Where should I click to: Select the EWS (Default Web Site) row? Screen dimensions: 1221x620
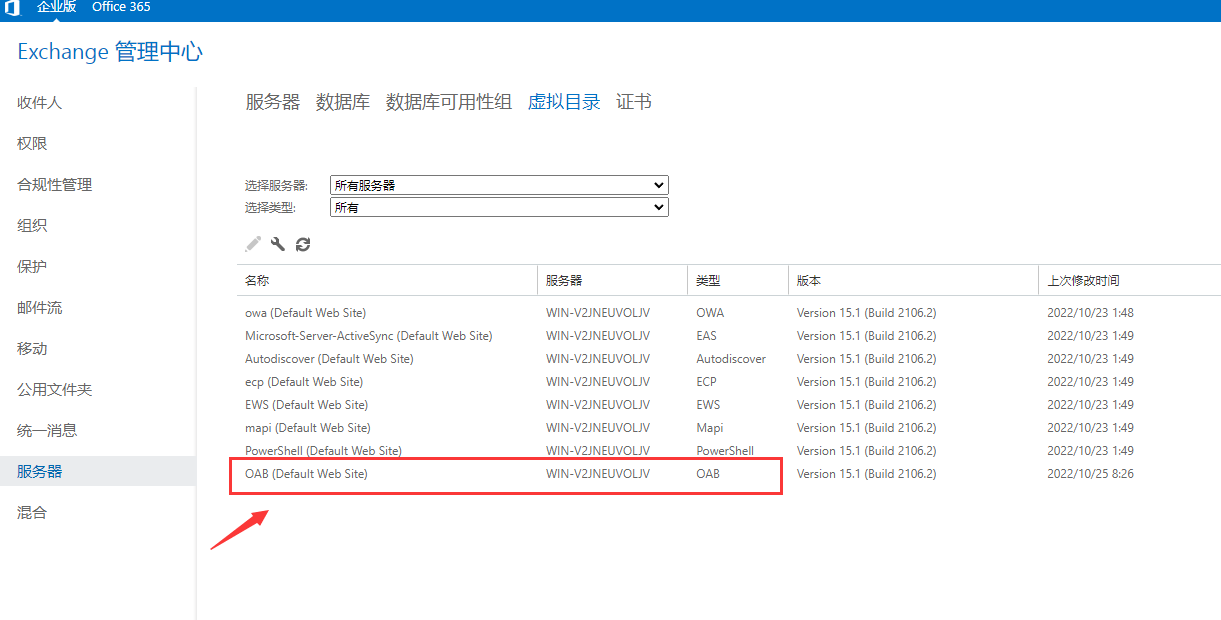(x=729, y=405)
